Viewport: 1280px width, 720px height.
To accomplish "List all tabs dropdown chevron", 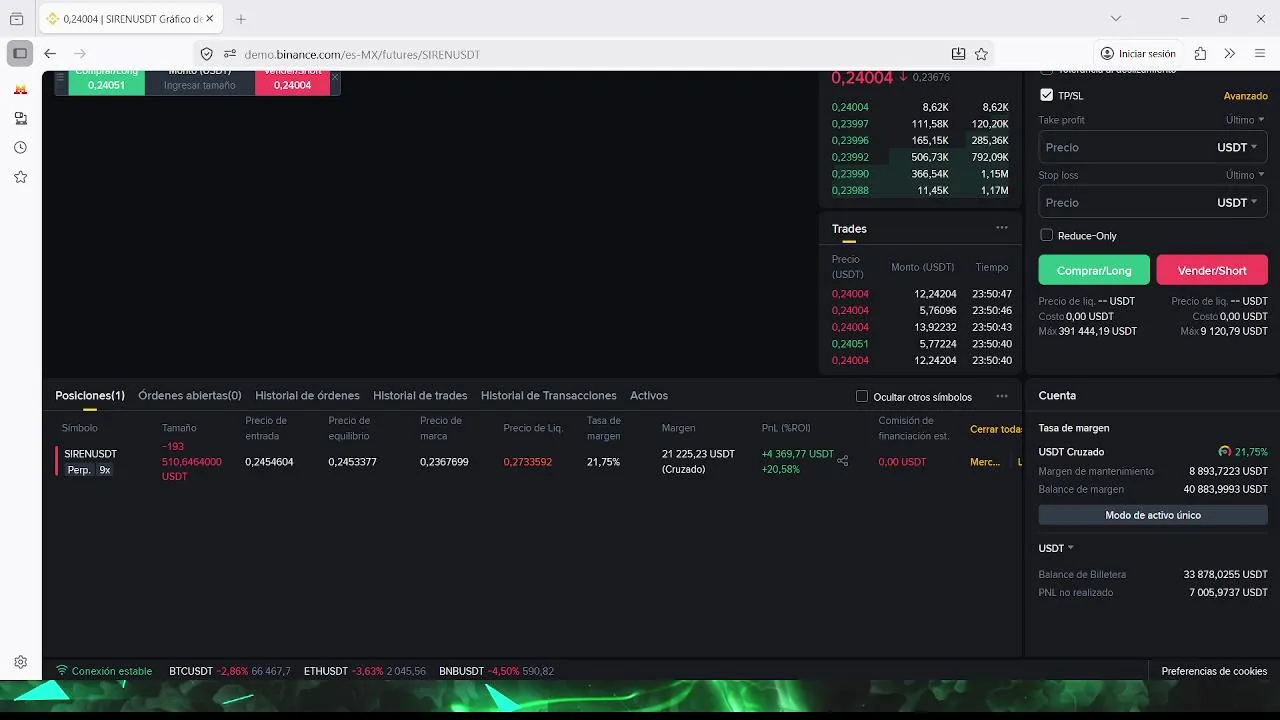I will pos(1116,19).
